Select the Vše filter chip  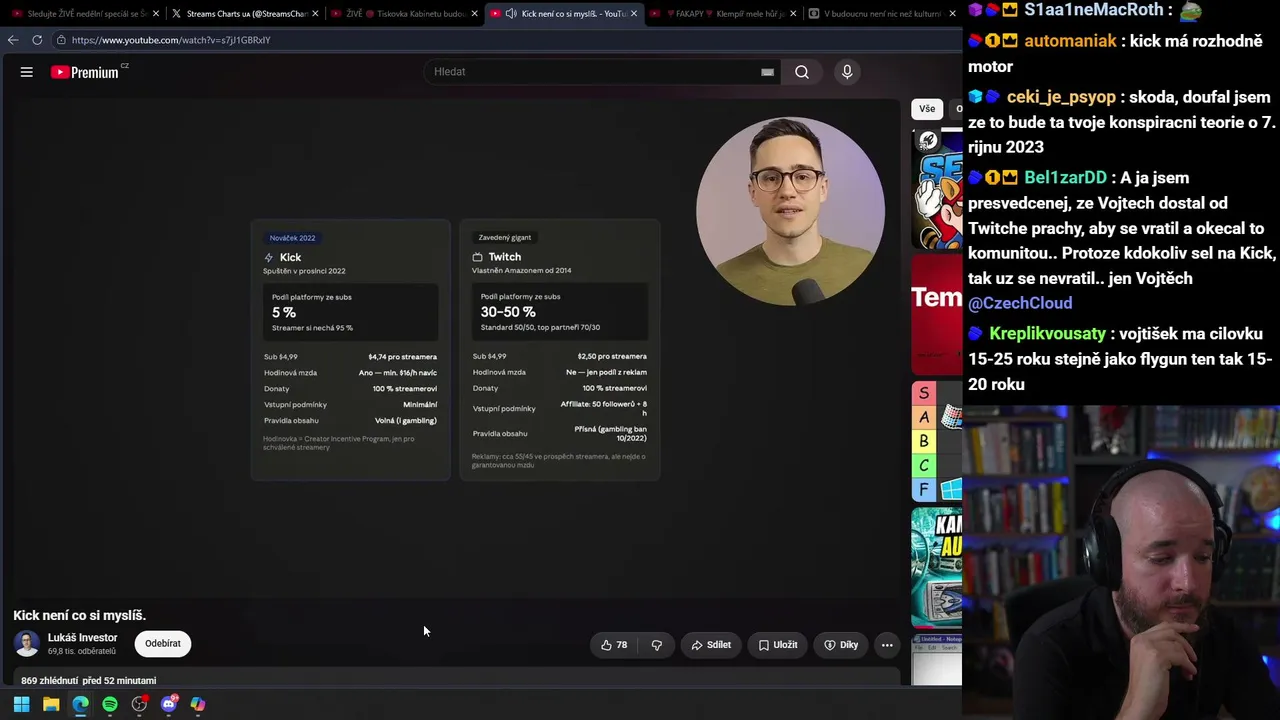coord(927,109)
